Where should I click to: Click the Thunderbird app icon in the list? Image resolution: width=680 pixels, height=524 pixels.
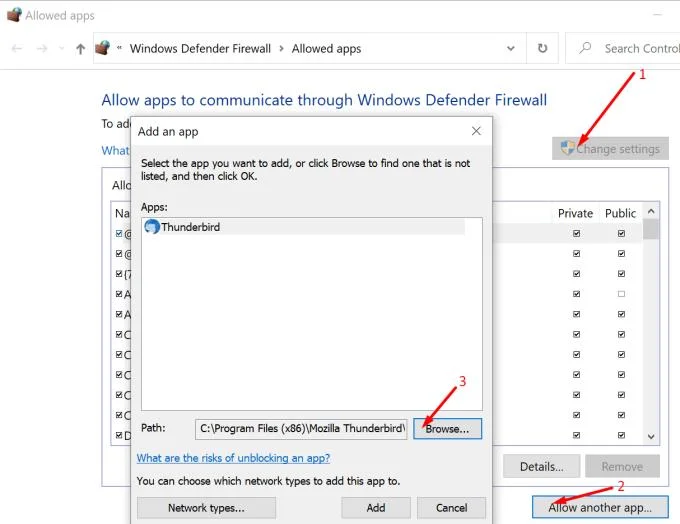click(152, 226)
